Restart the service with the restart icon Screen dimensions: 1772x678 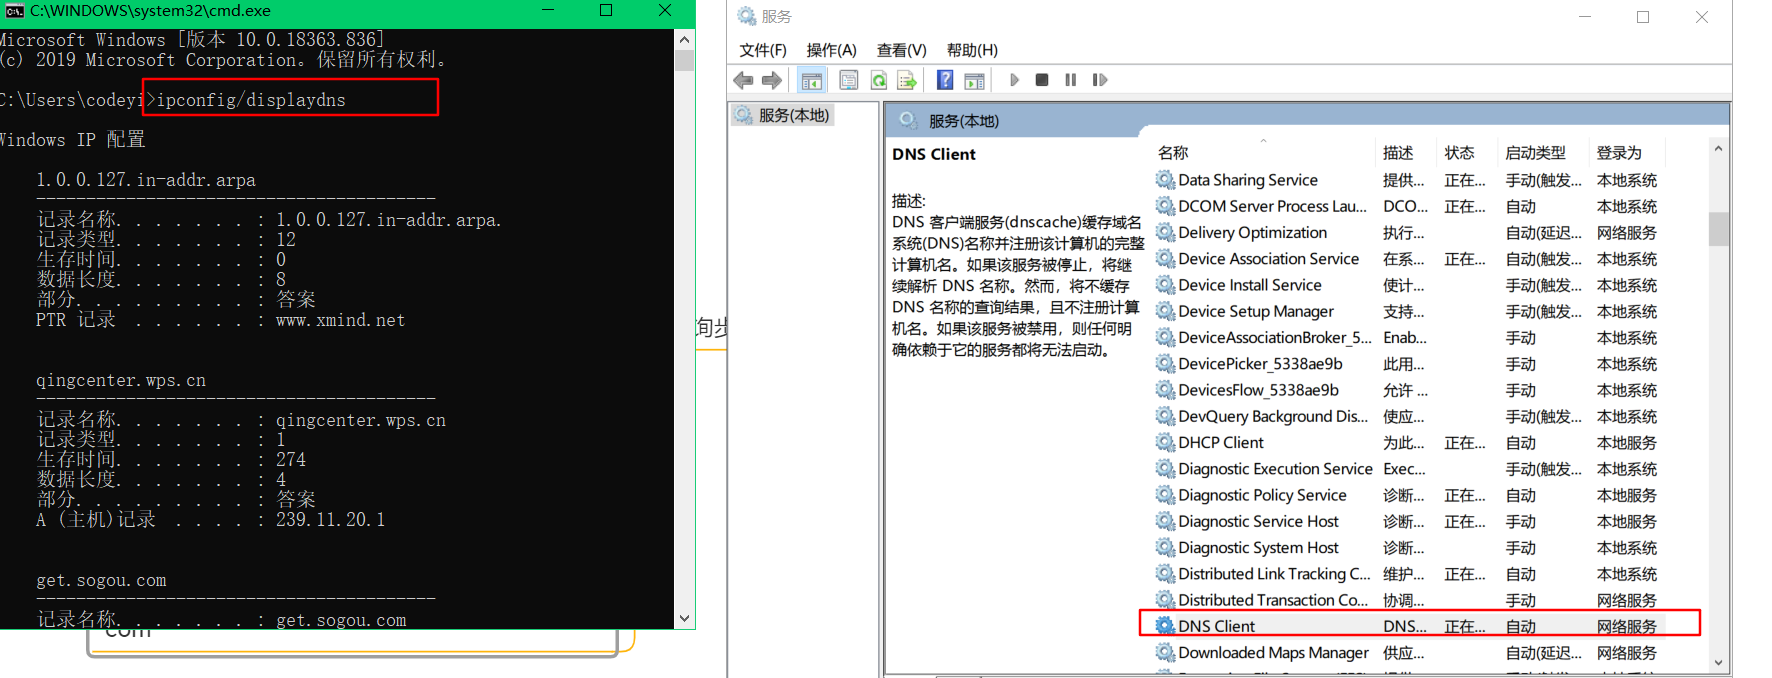(1100, 80)
